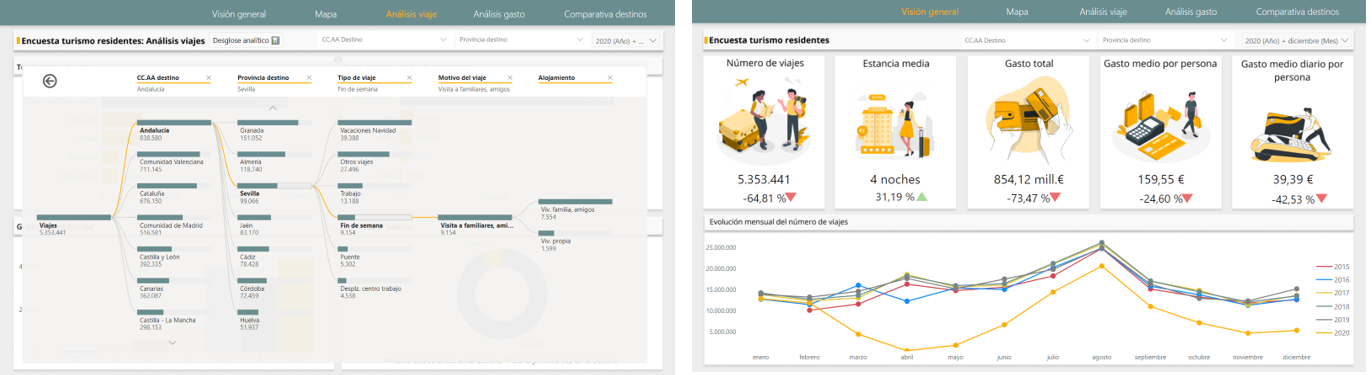This screenshot has width=1372, height=375.
Task: Click the Desglose analítico button
Action: click(246, 40)
